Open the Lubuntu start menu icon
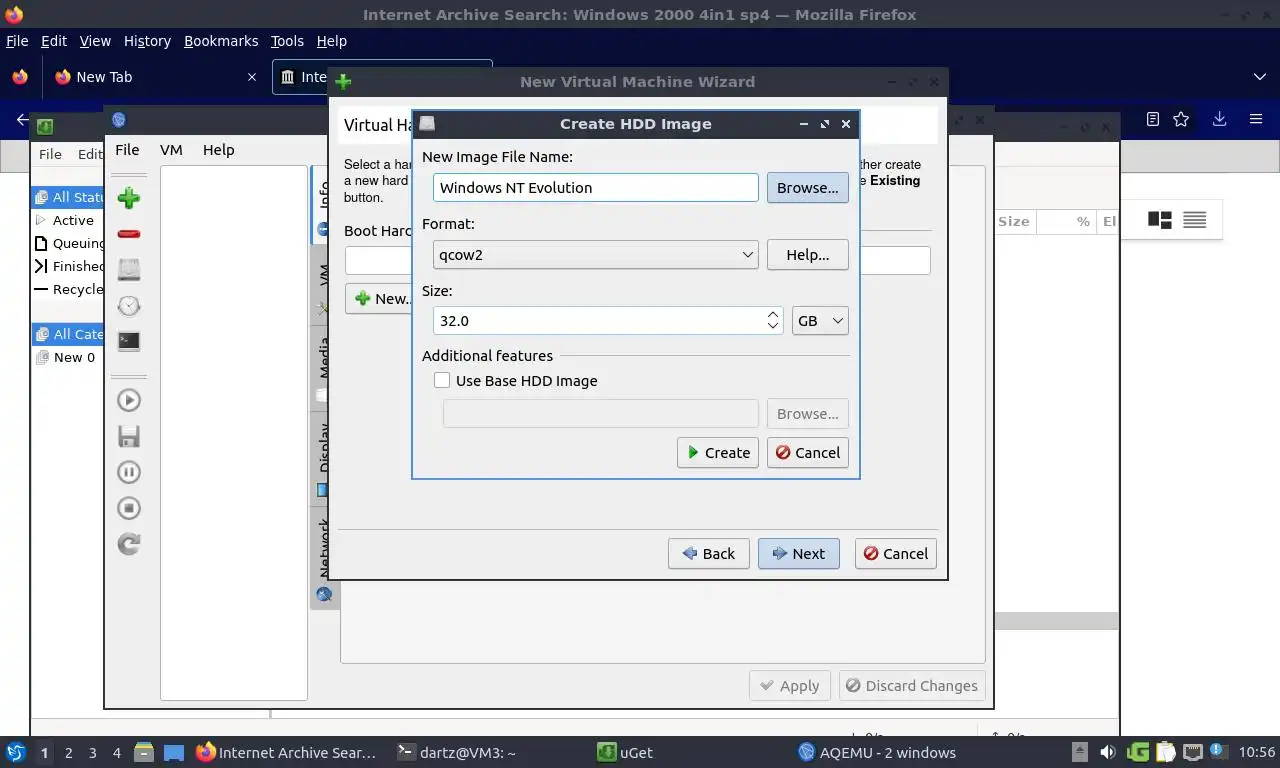The image size is (1280, 768). point(15,752)
